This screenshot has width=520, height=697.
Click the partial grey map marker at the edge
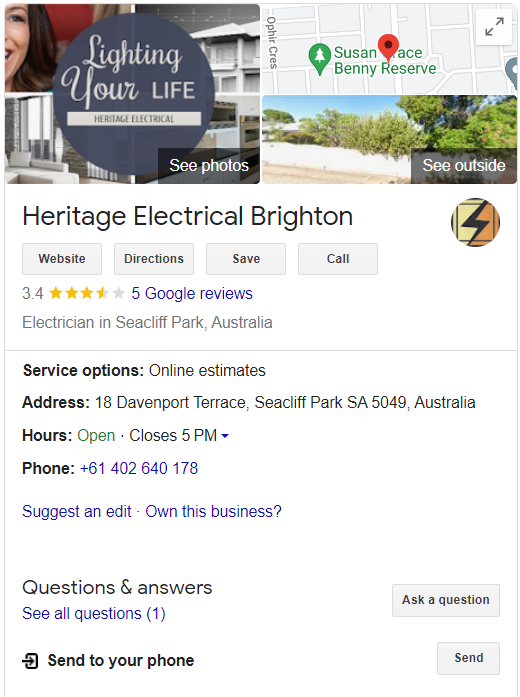coord(512,71)
